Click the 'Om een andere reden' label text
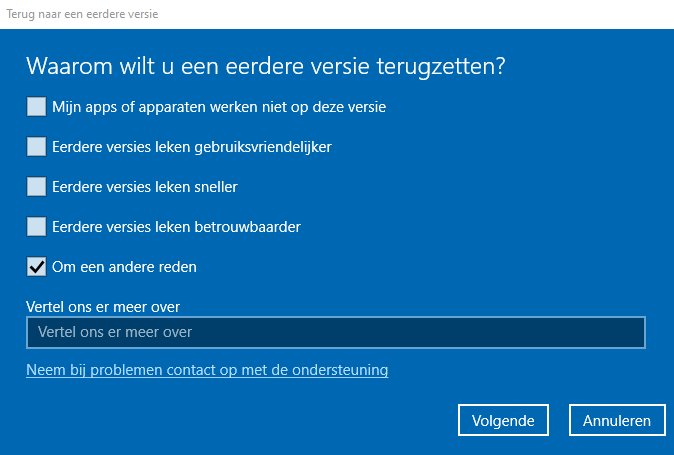This screenshot has width=674, height=455. 124,266
